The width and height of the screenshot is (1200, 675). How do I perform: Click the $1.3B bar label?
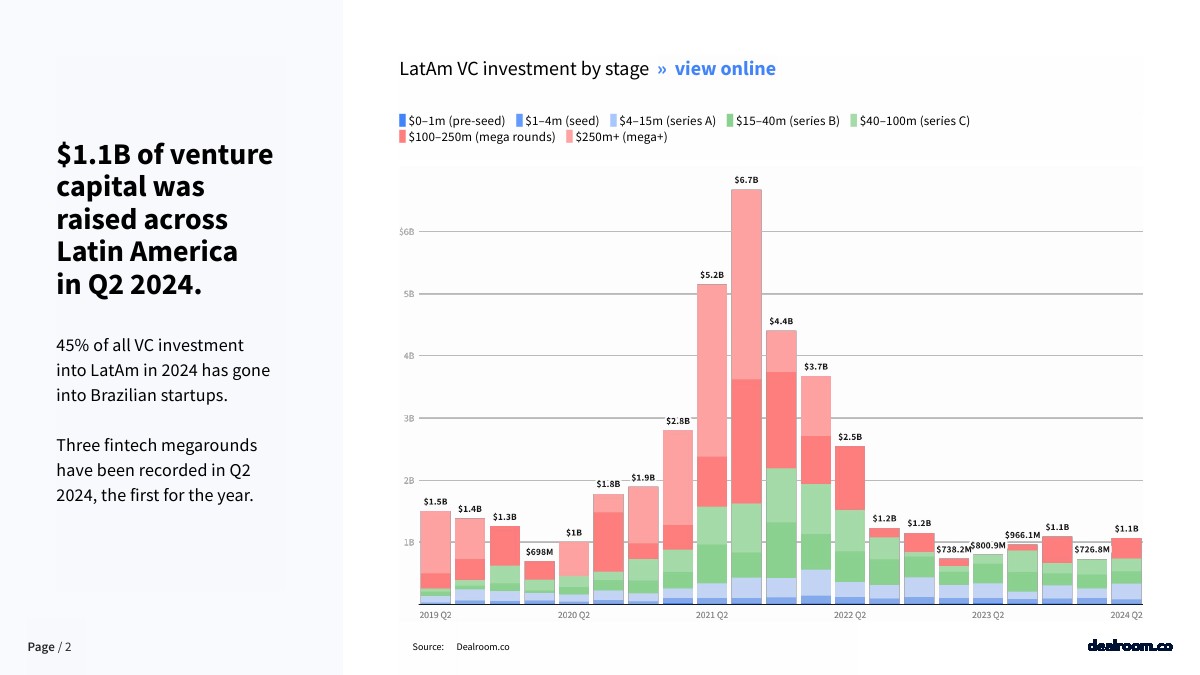pyautogui.click(x=504, y=517)
